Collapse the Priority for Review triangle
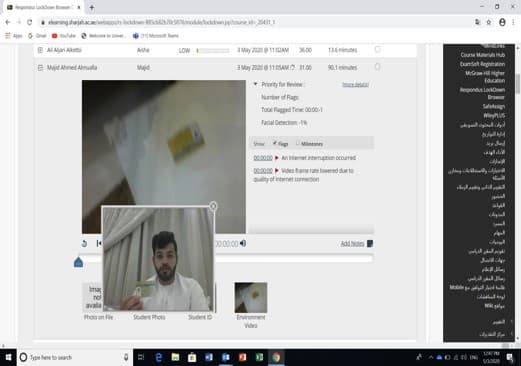Image resolution: width=521 pixels, height=366 pixels. point(255,84)
